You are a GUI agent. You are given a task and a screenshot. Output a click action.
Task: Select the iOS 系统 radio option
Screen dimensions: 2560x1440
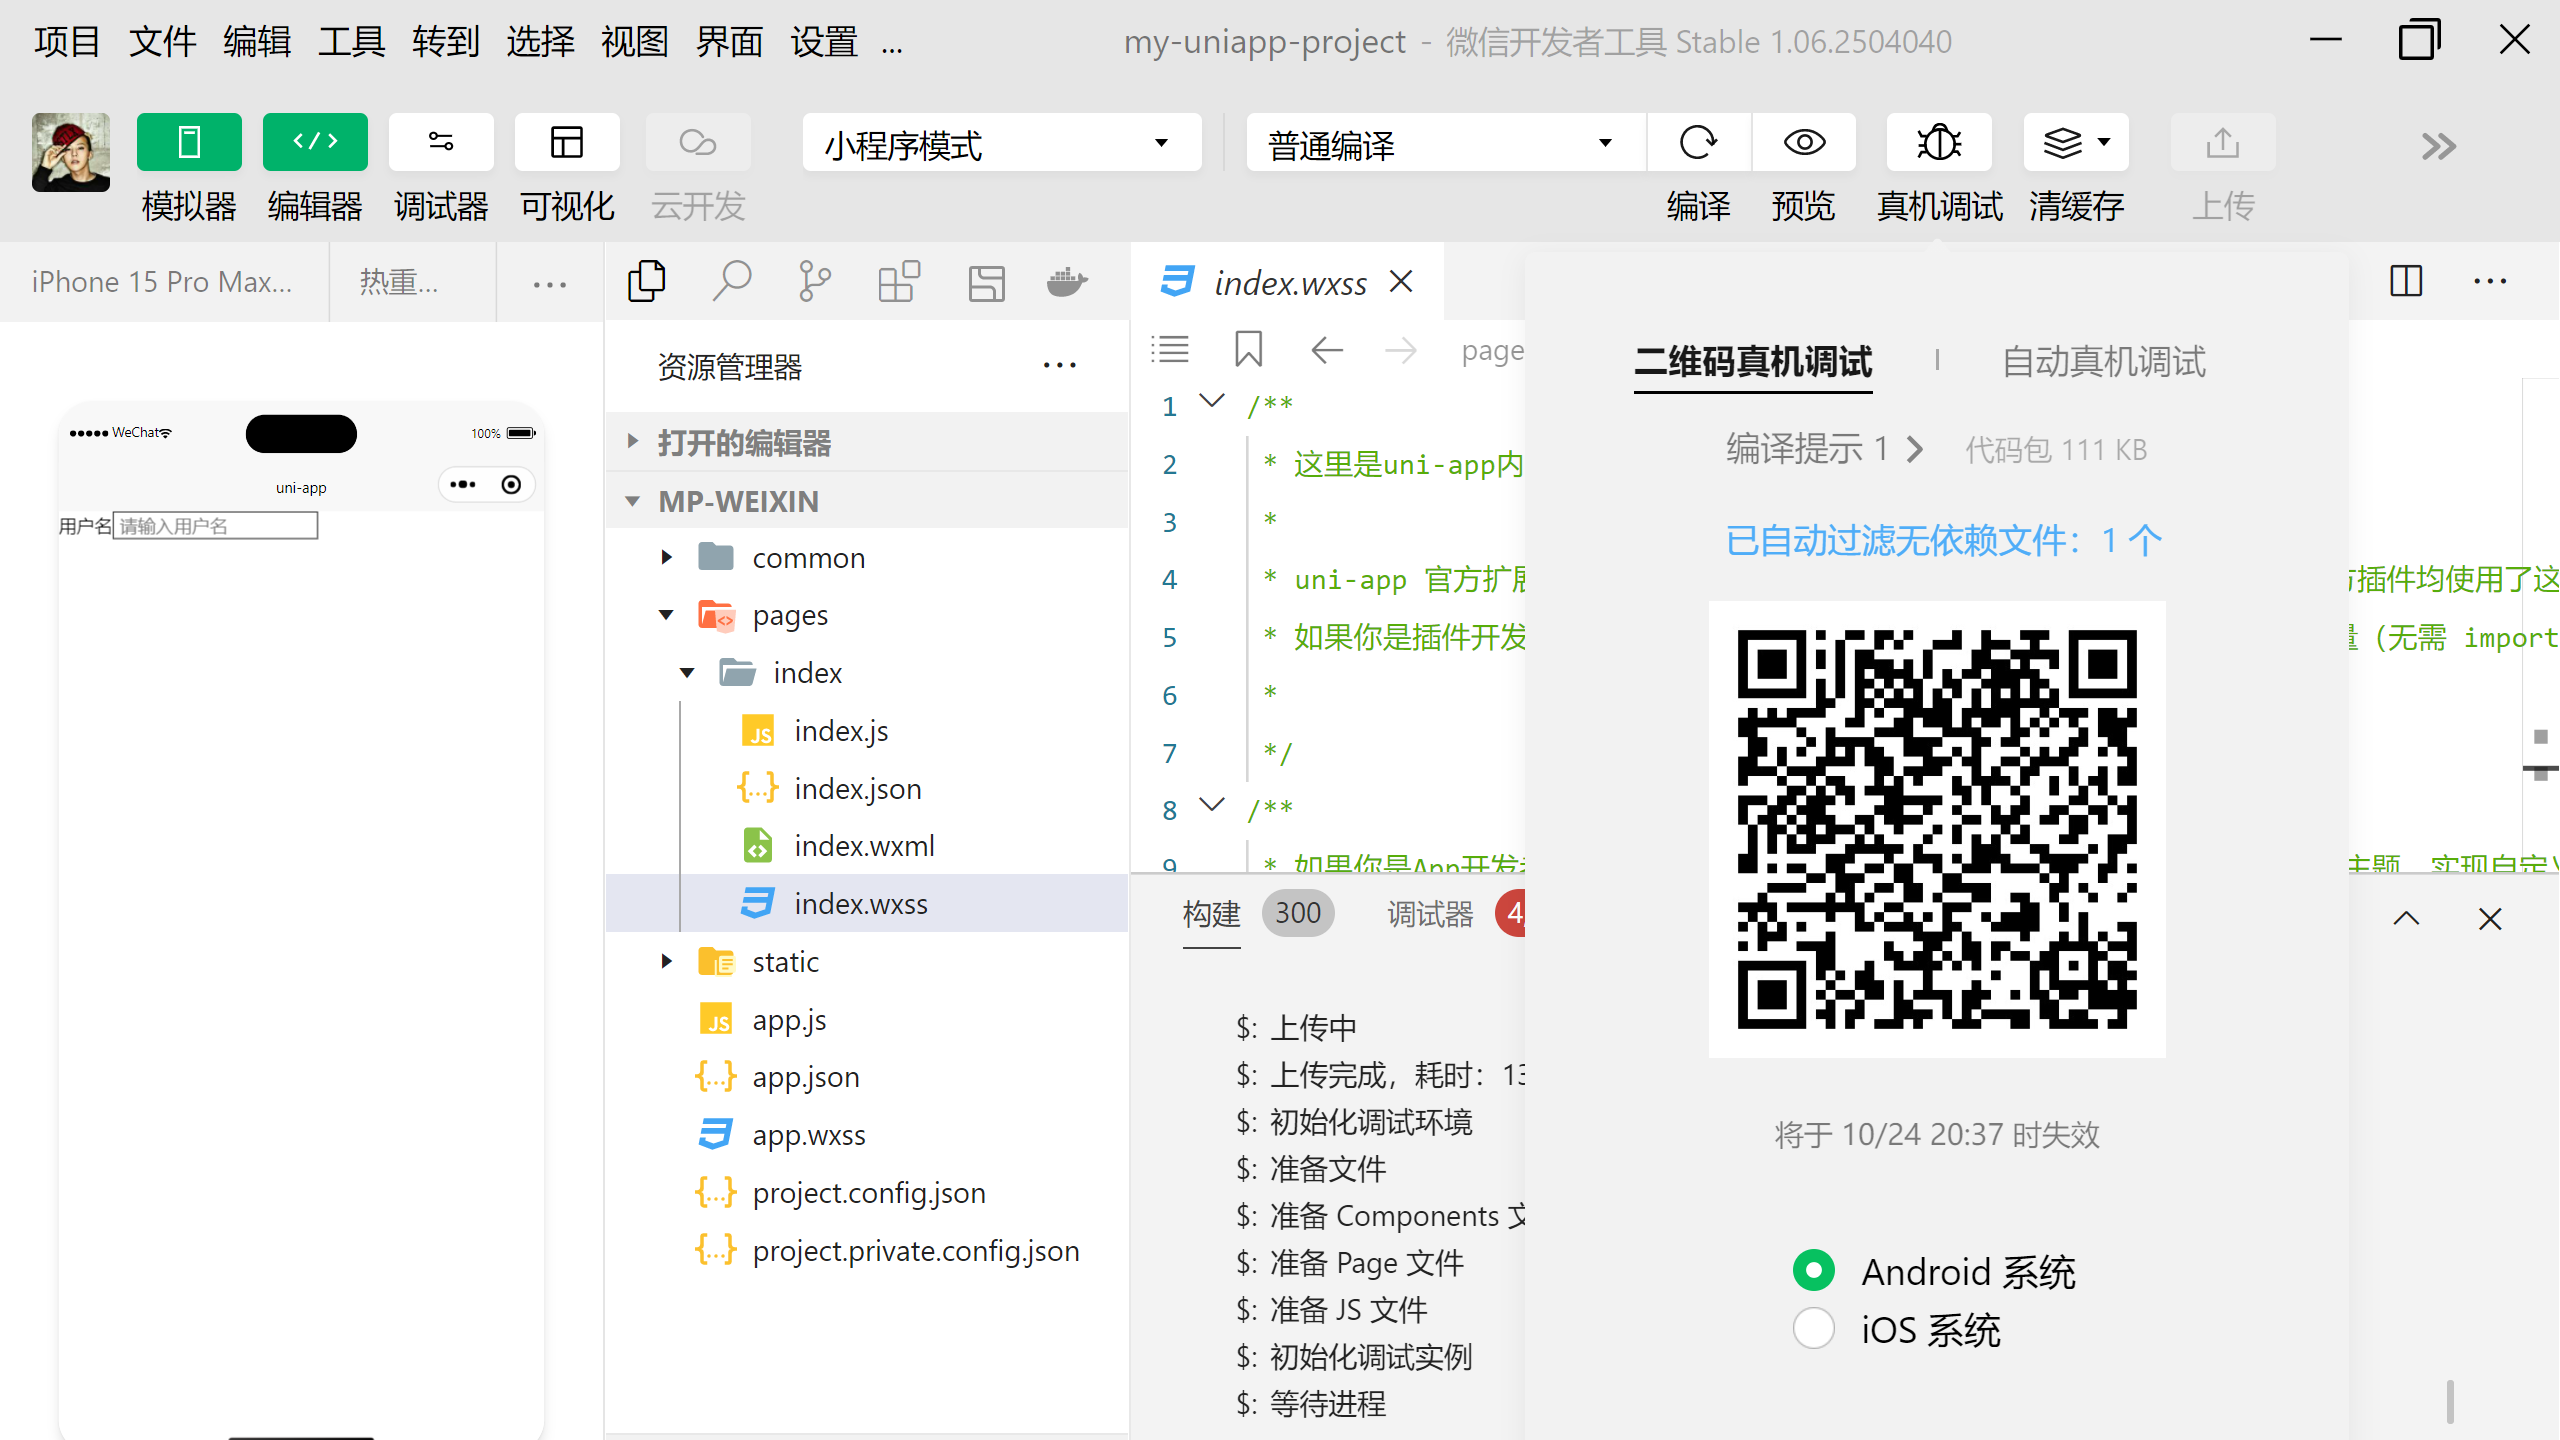[1813, 1329]
